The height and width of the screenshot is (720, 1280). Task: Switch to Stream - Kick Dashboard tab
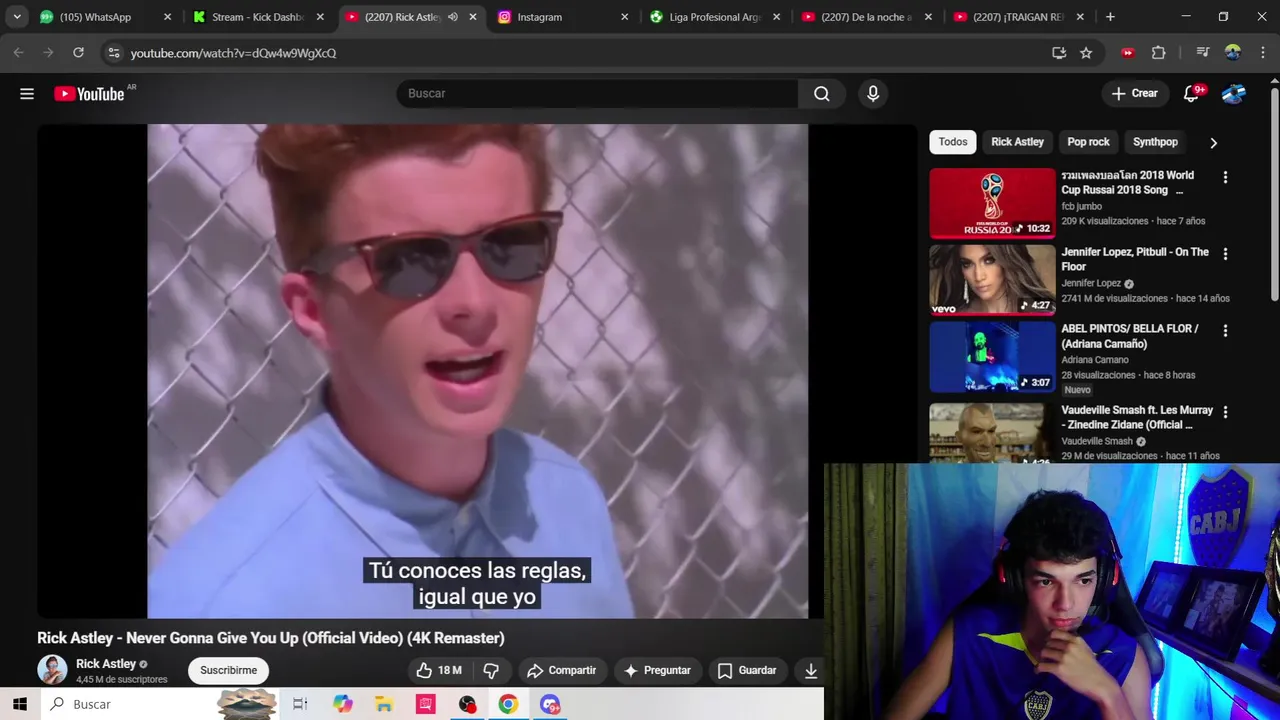click(x=258, y=17)
